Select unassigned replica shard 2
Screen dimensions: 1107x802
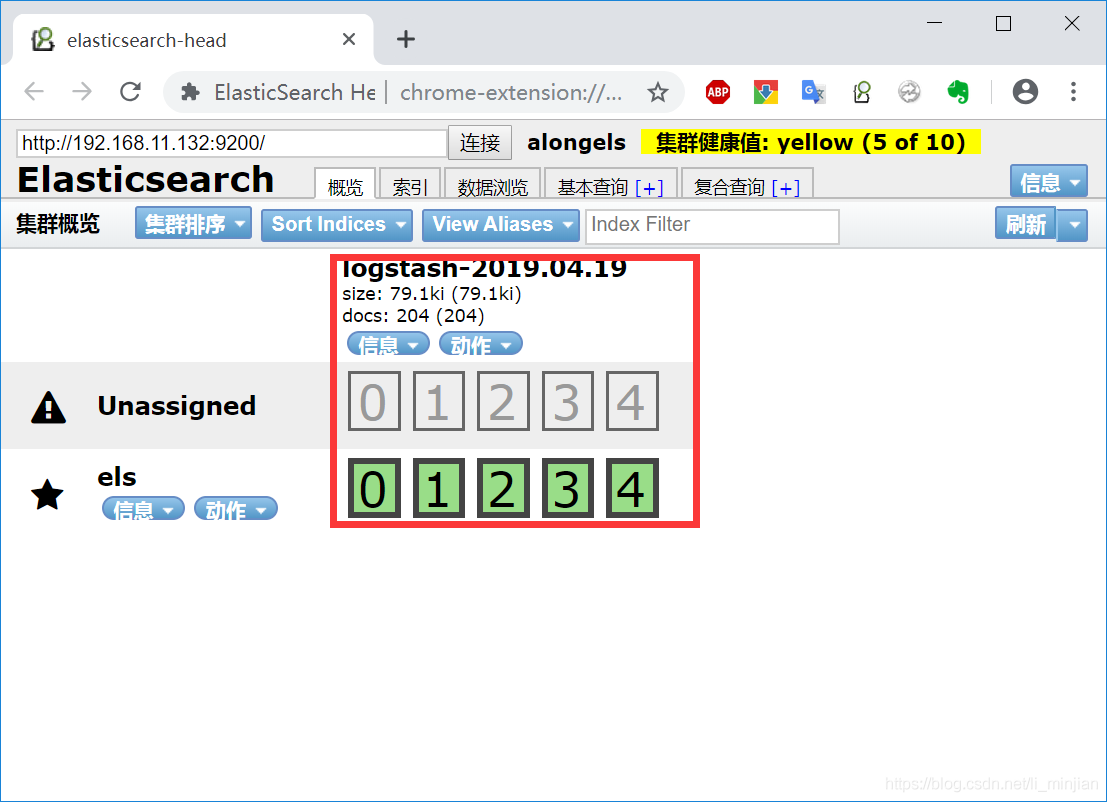tap(503, 401)
